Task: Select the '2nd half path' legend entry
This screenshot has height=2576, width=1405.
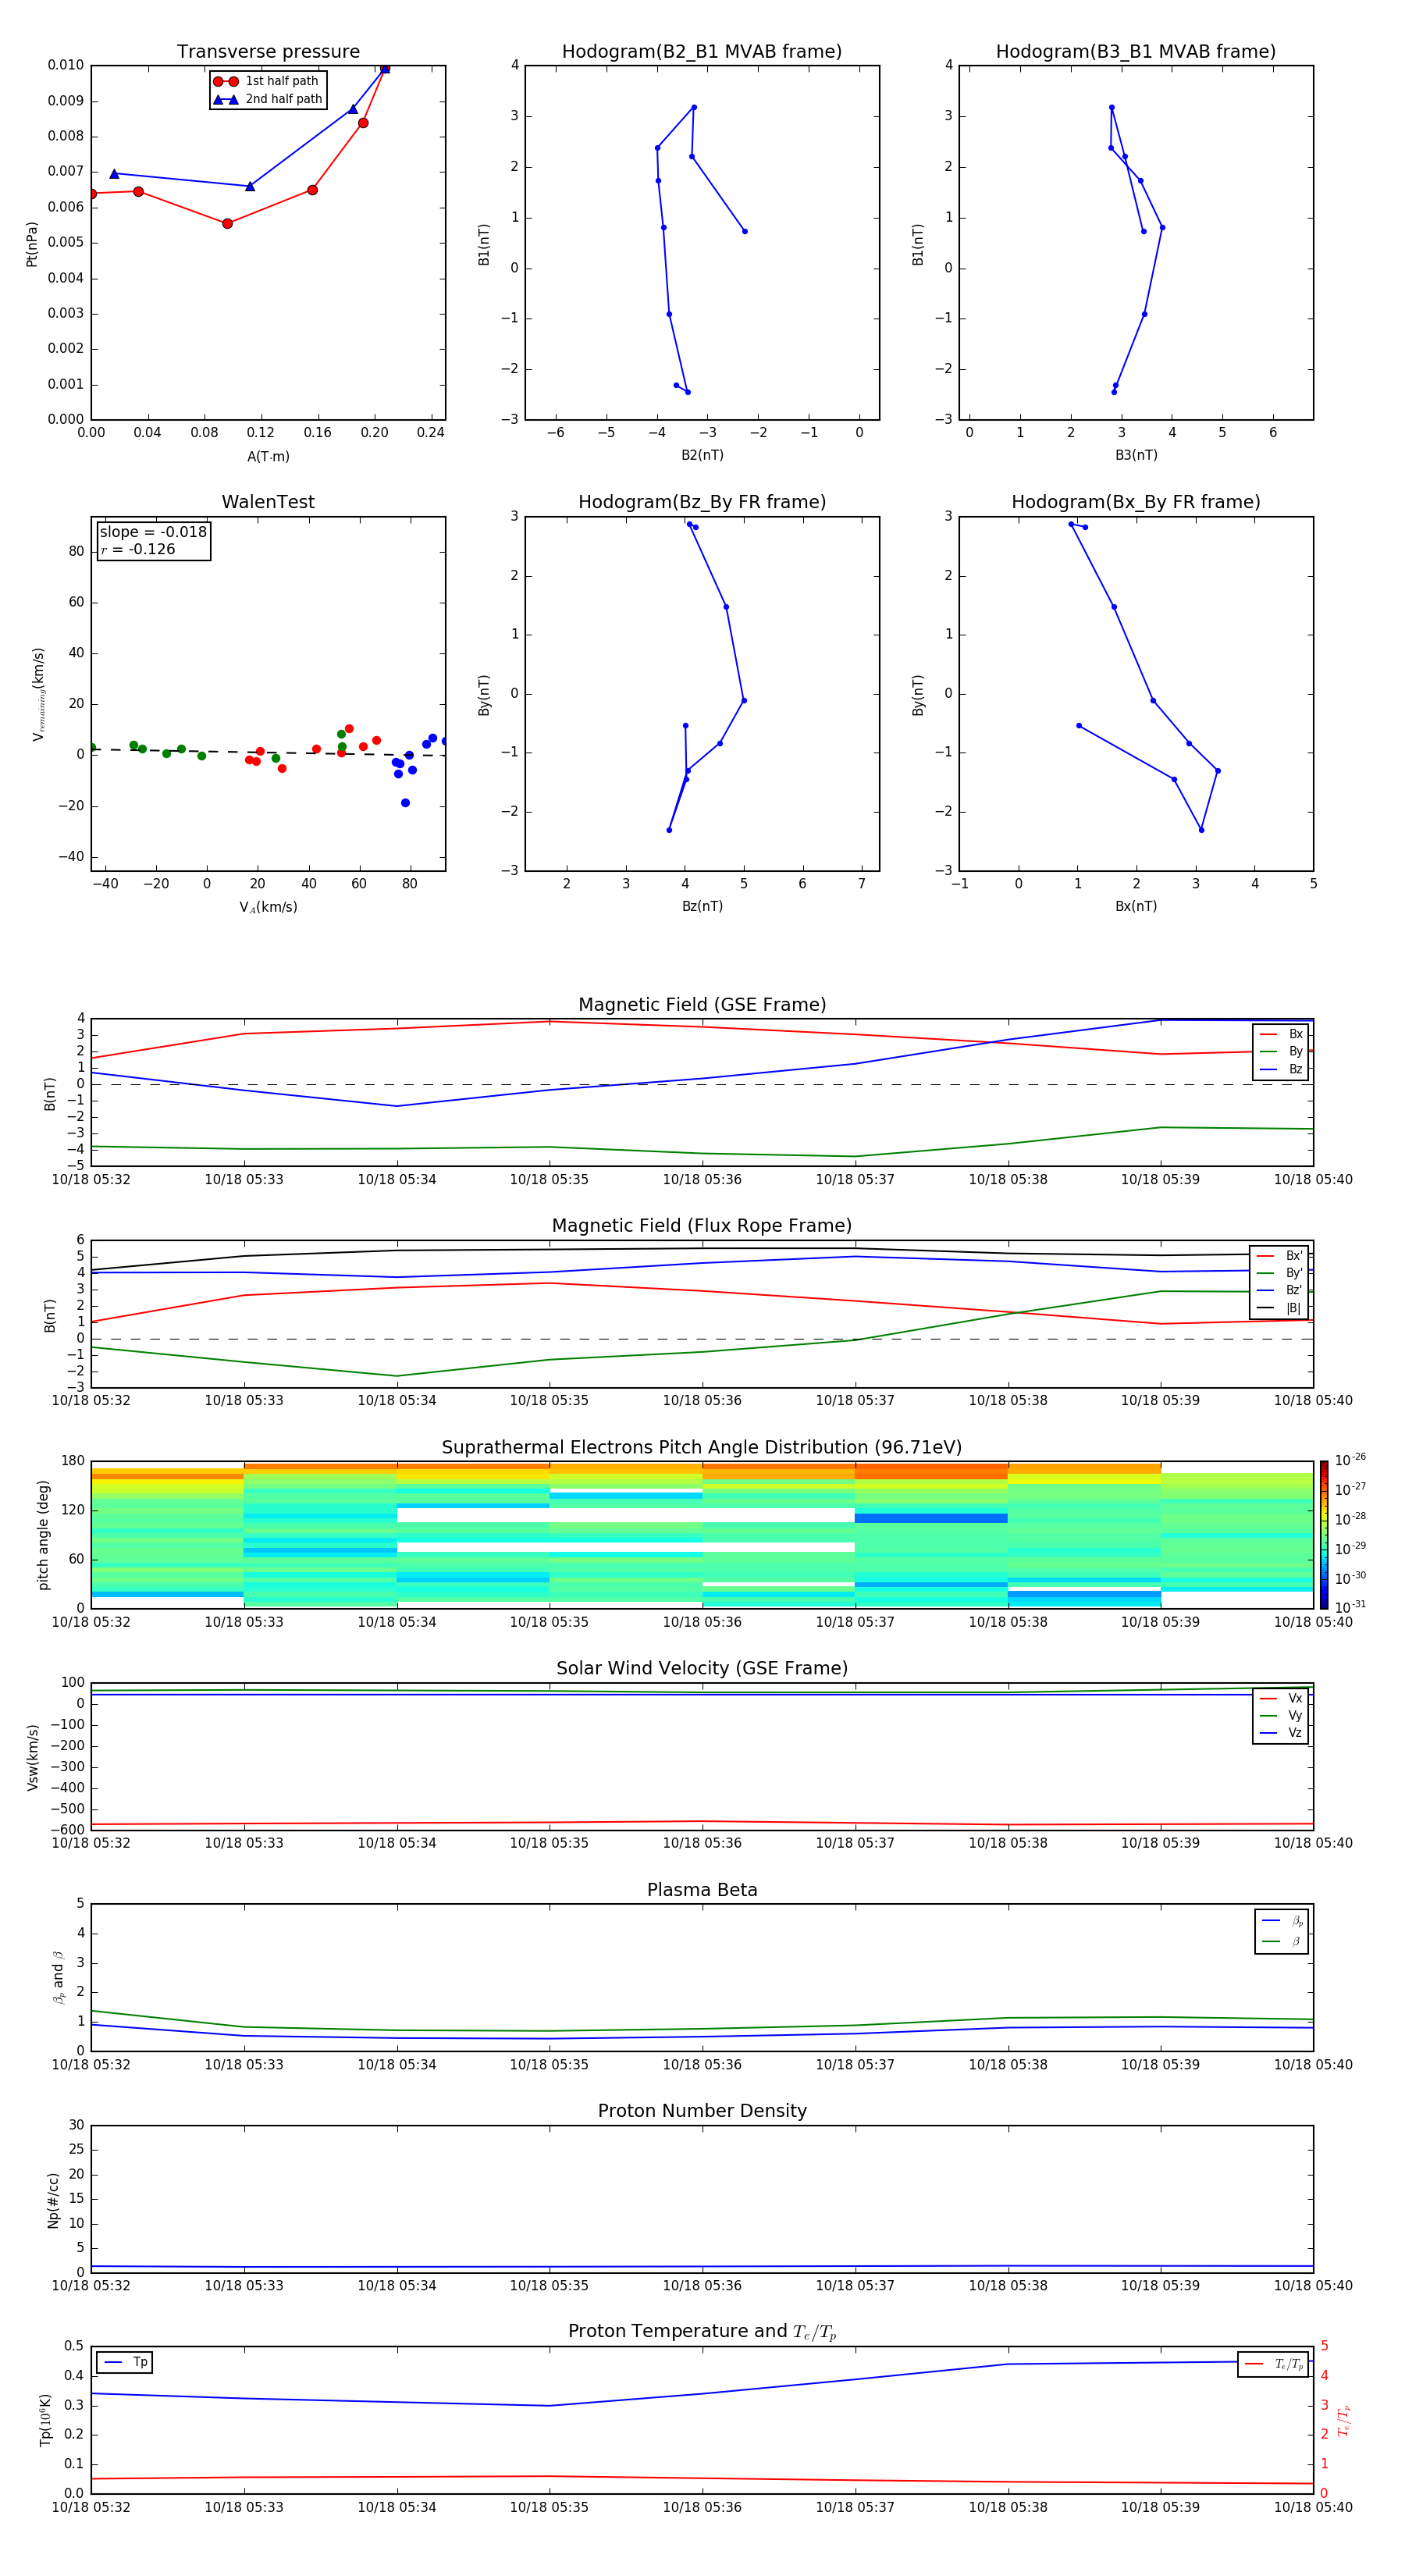Action: [x=268, y=99]
